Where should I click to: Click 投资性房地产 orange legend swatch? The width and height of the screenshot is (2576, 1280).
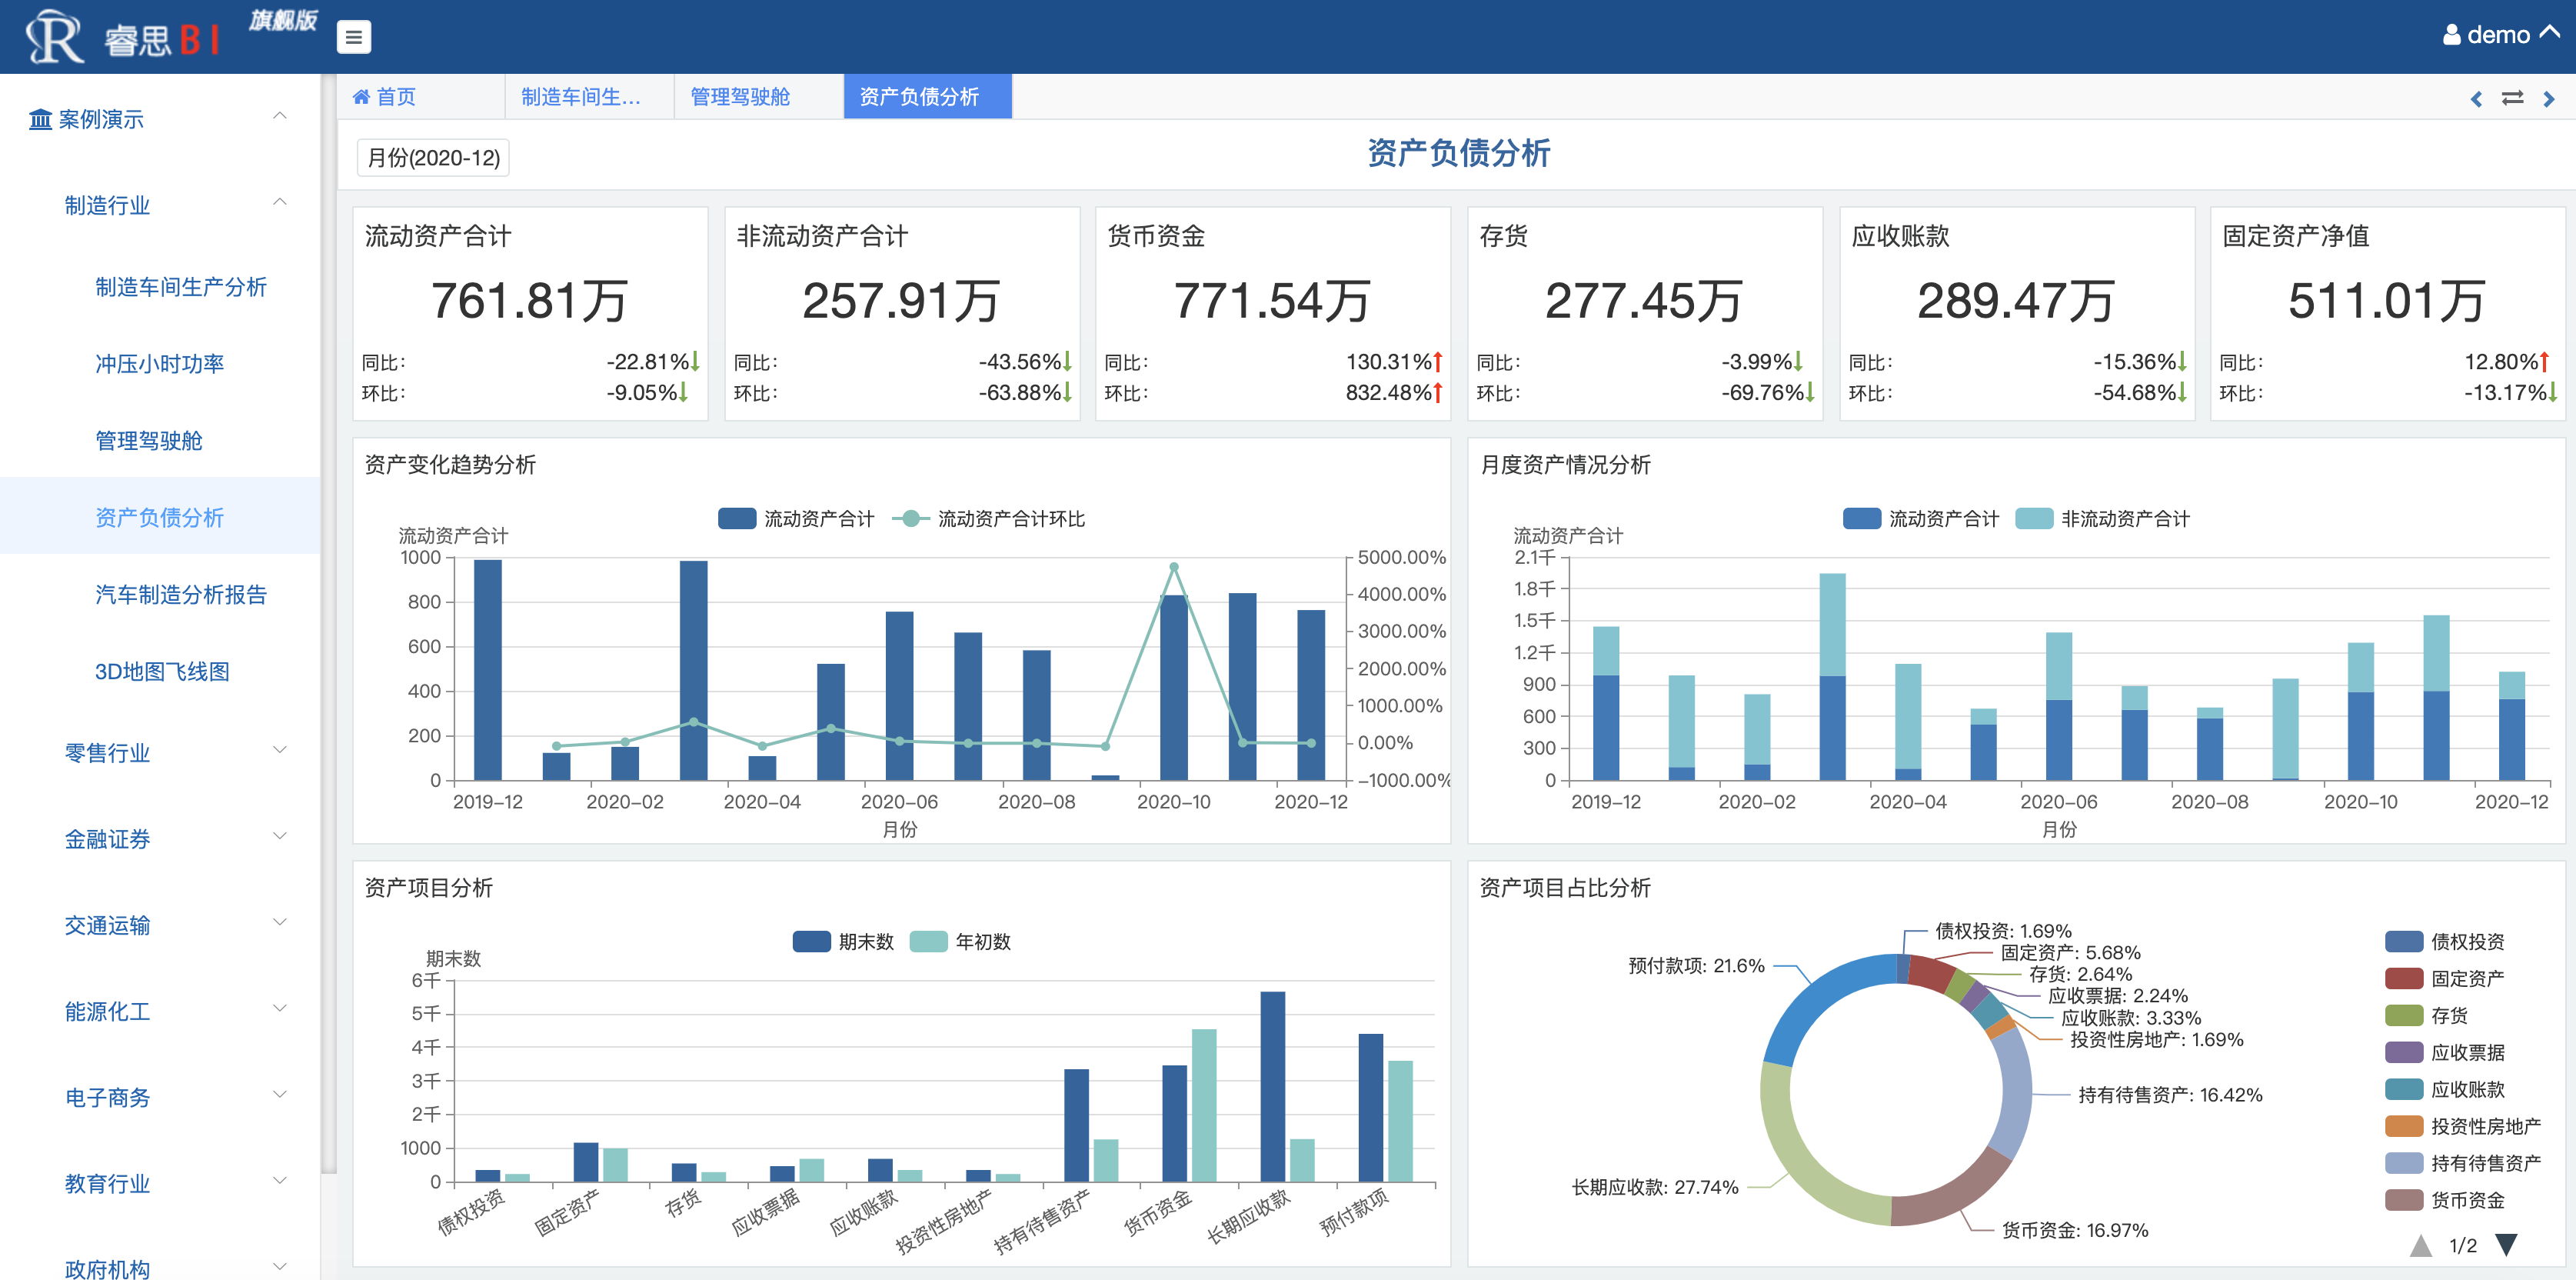2404,1127
